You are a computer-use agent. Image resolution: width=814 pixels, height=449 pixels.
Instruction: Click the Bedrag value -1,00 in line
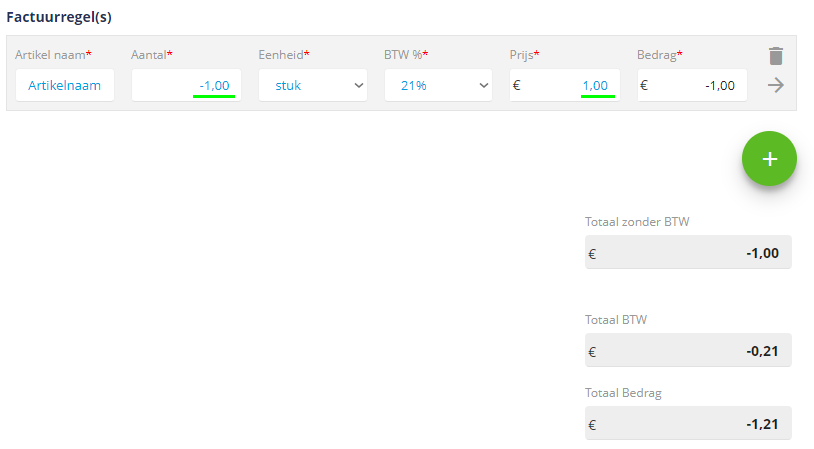pos(720,86)
